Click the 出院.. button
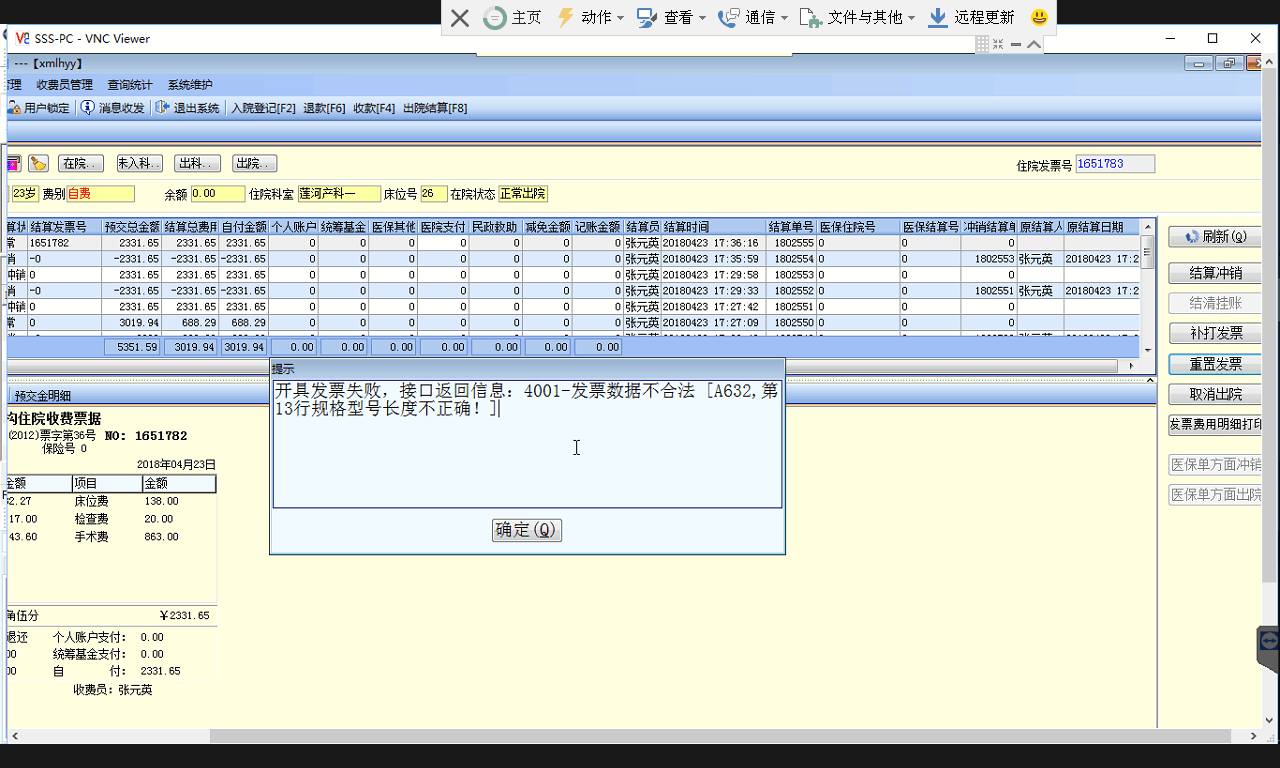 254,163
